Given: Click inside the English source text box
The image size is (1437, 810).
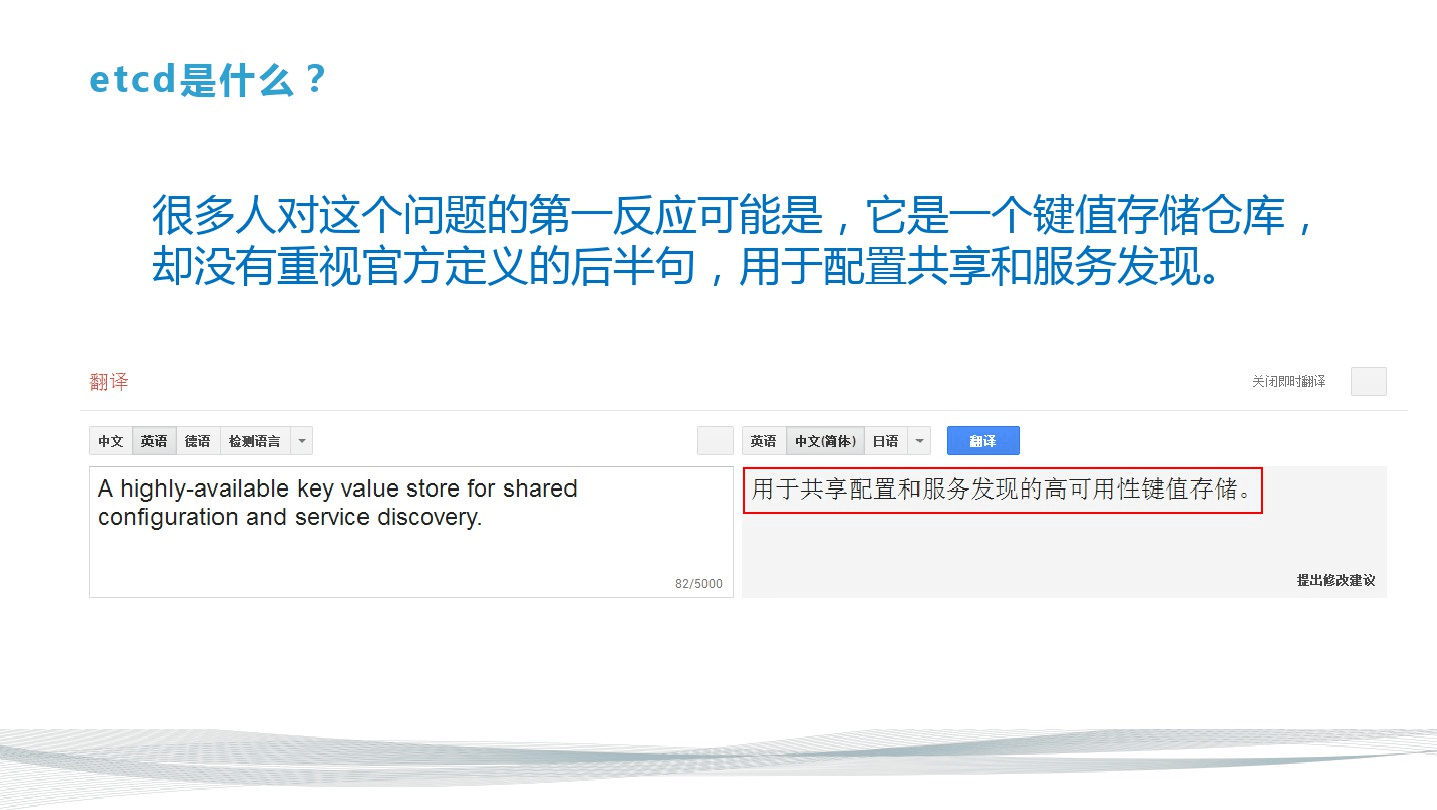Looking at the screenshot, I should pos(411,532).
